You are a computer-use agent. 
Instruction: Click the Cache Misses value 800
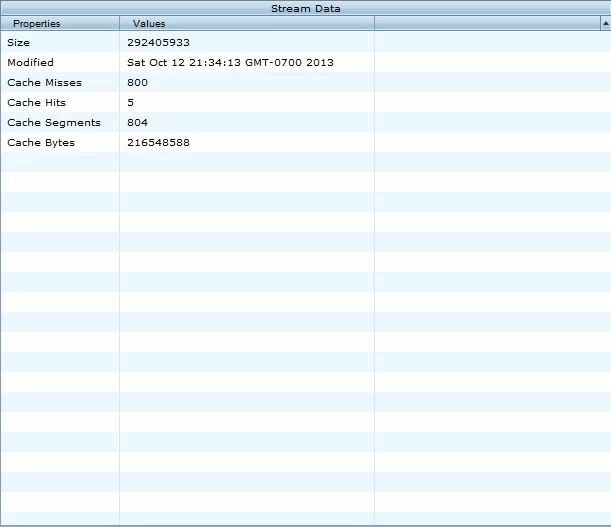pos(137,83)
